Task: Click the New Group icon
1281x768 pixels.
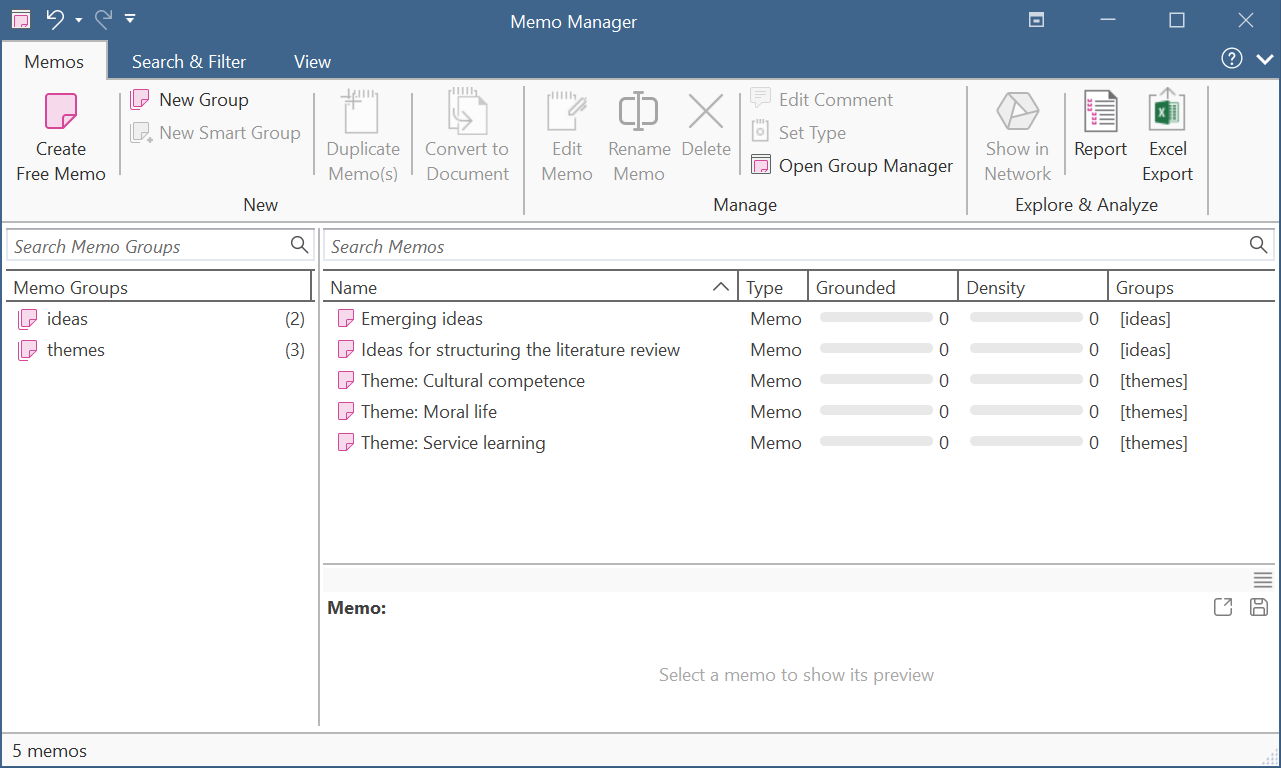Action: (140, 100)
